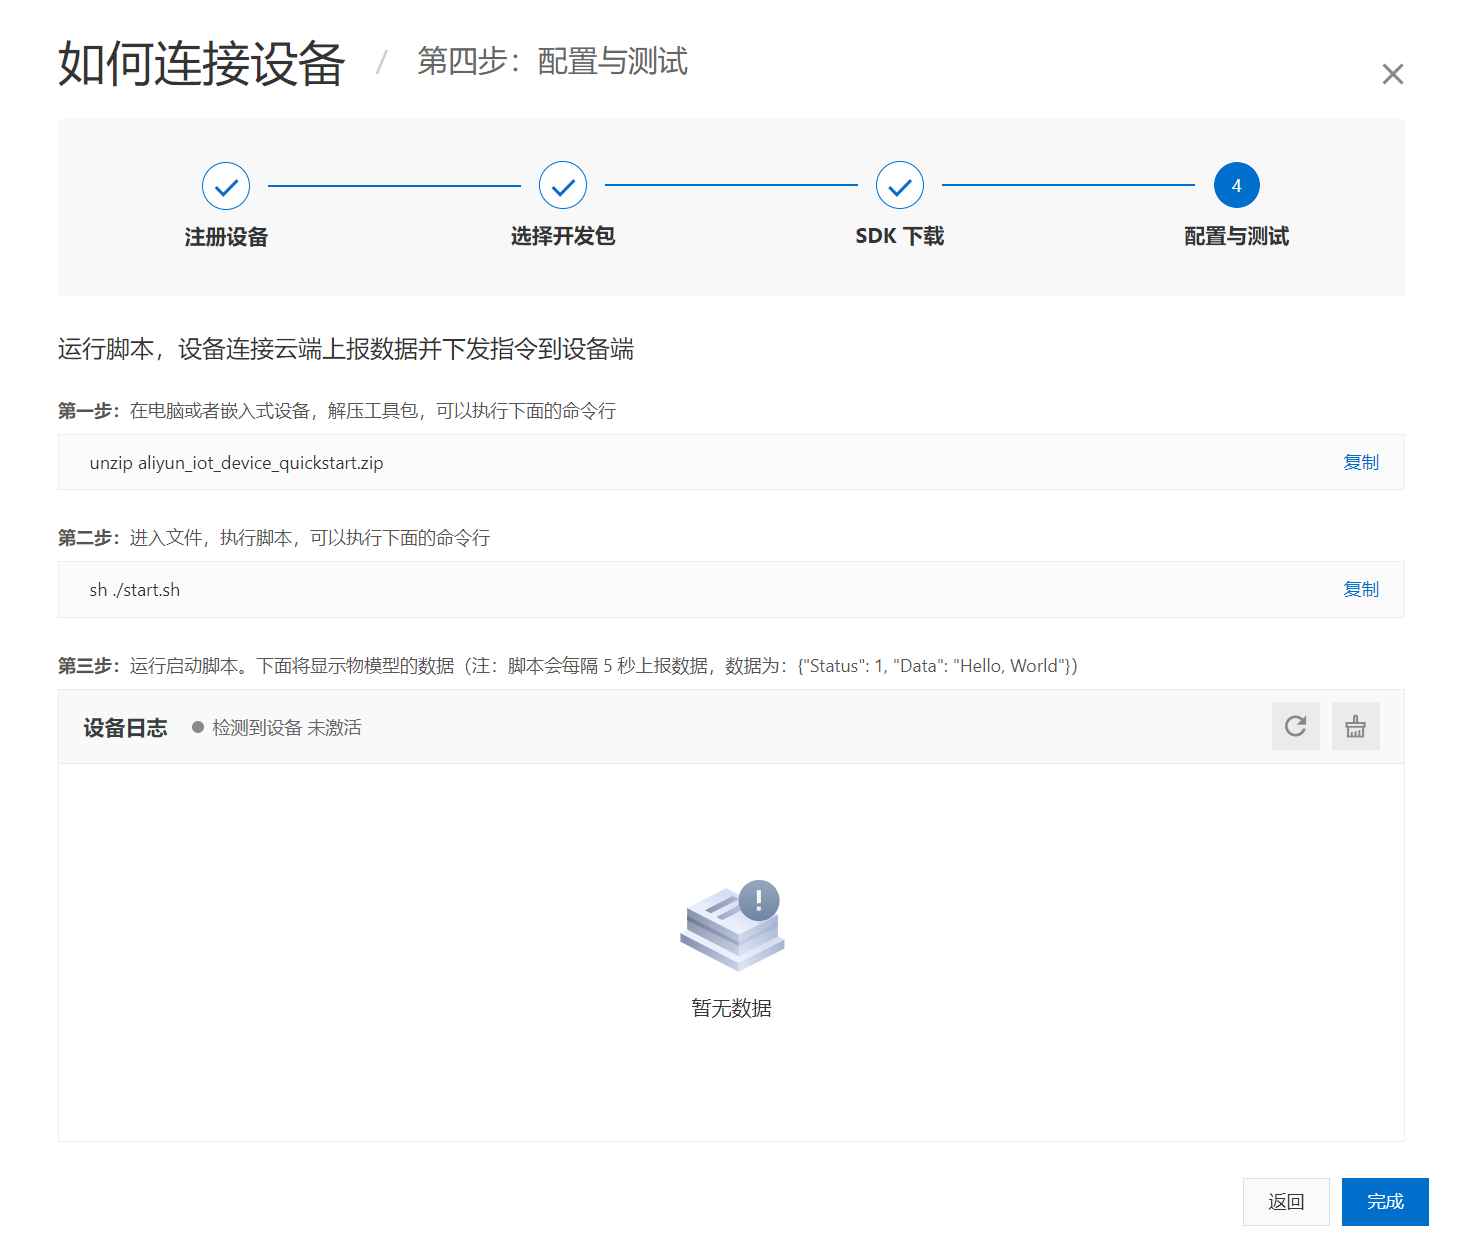Jump to the SDK 下载 step
Screen dimensions: 1464x1249
899,236
